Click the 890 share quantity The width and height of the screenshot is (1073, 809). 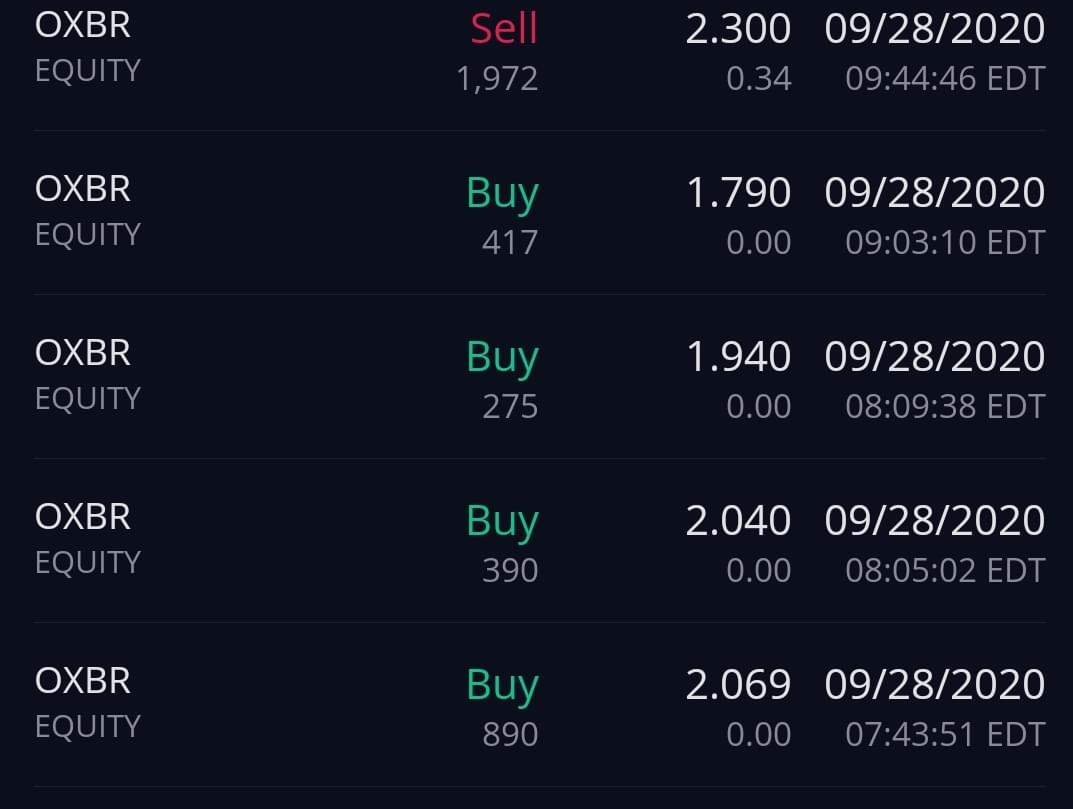(510, 734)
